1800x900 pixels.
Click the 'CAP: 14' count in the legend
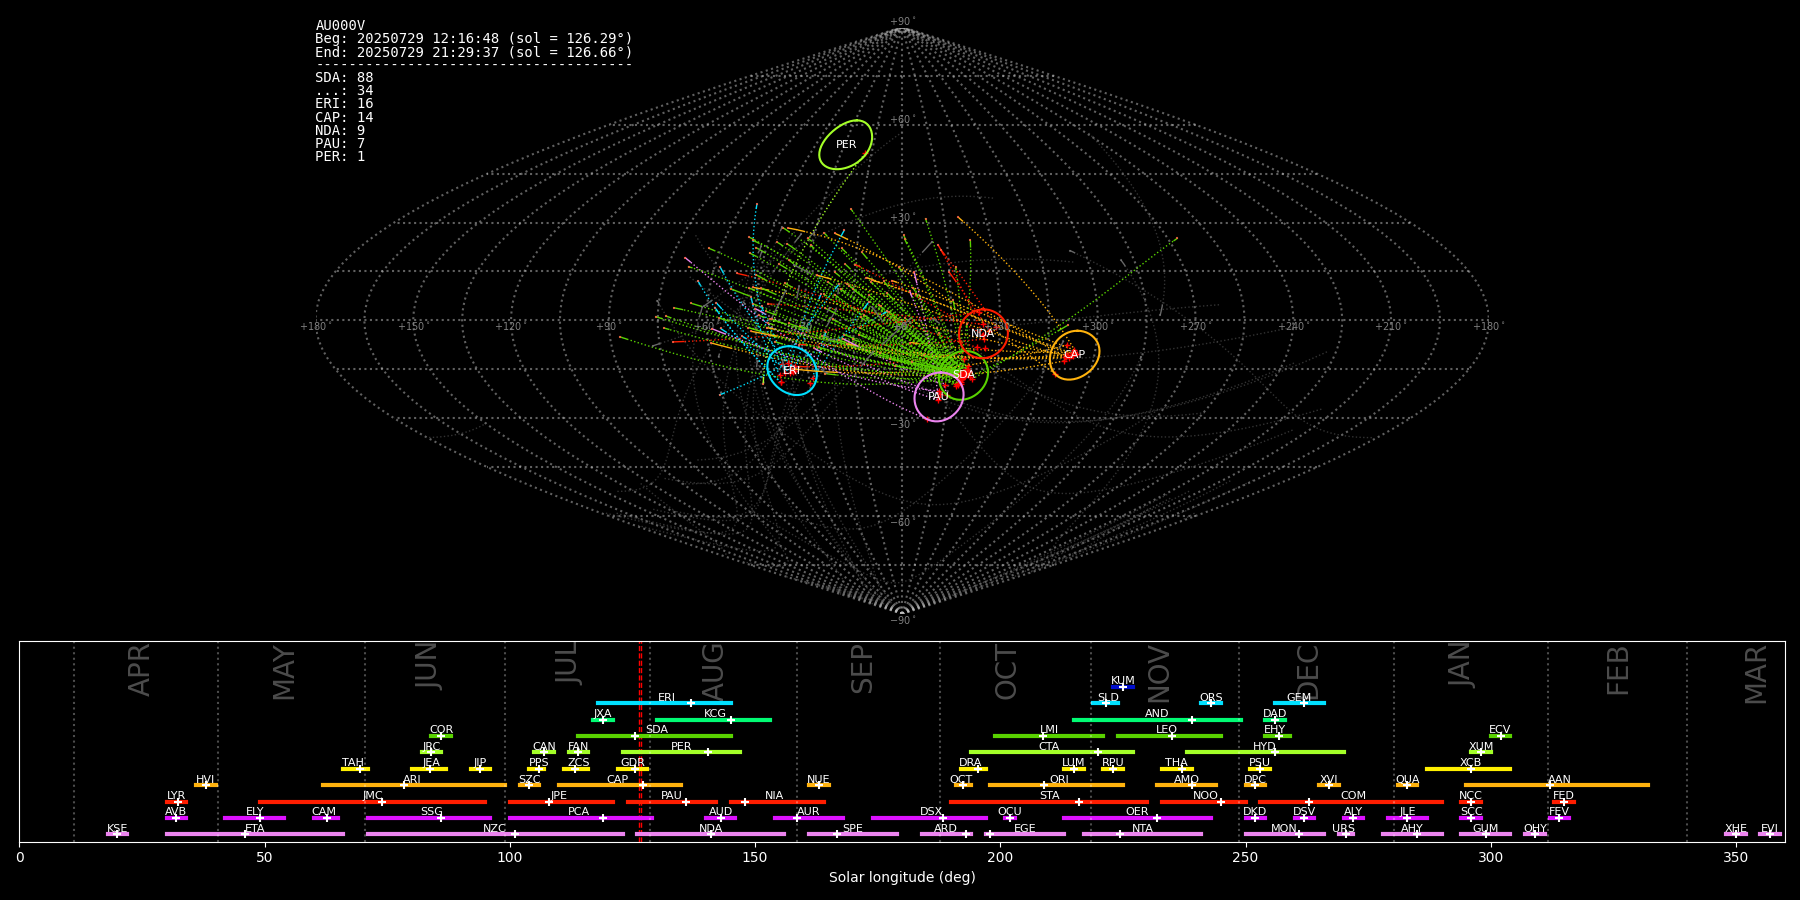click(344, 118)
